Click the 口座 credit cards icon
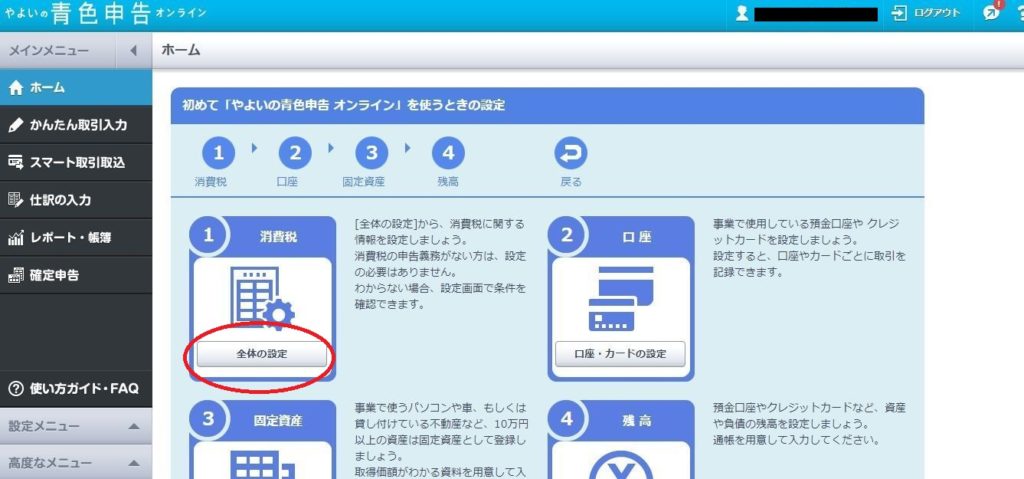This screenshot has height=479, width=1024. pyautogui.click(x=620, y=299)
